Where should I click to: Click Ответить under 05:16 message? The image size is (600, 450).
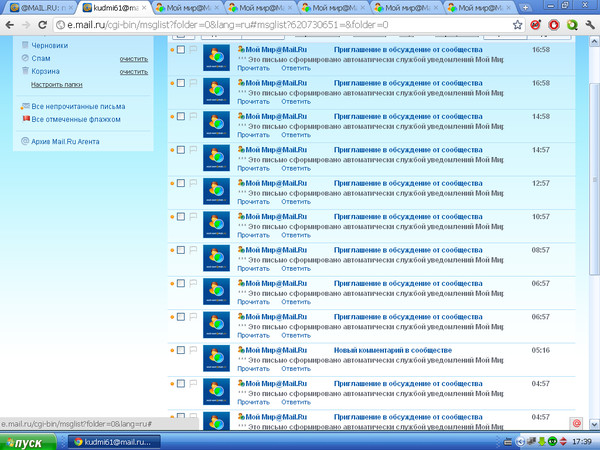coord(296,369)
